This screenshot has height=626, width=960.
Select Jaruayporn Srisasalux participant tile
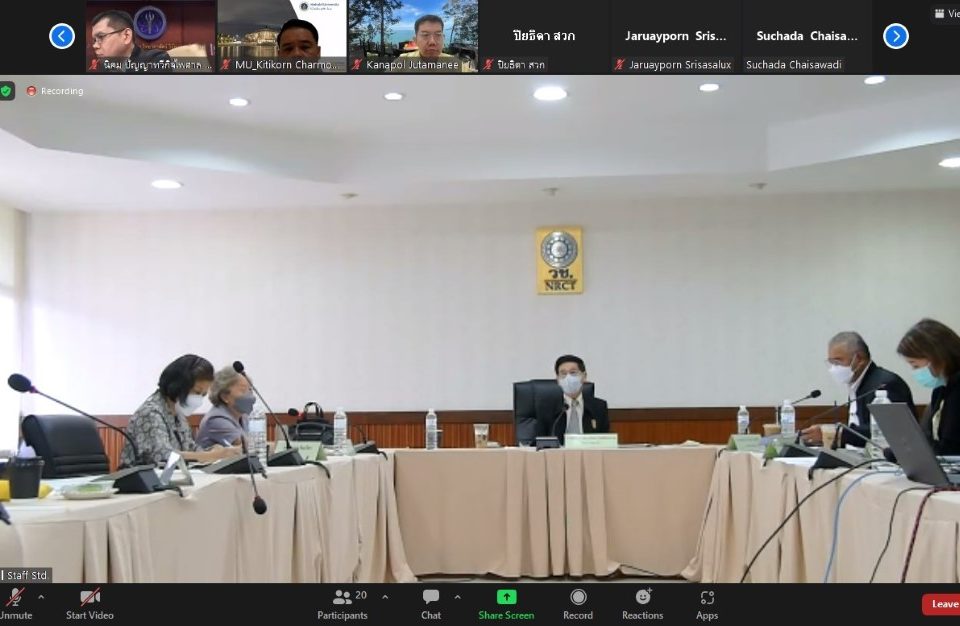(676, 36)
